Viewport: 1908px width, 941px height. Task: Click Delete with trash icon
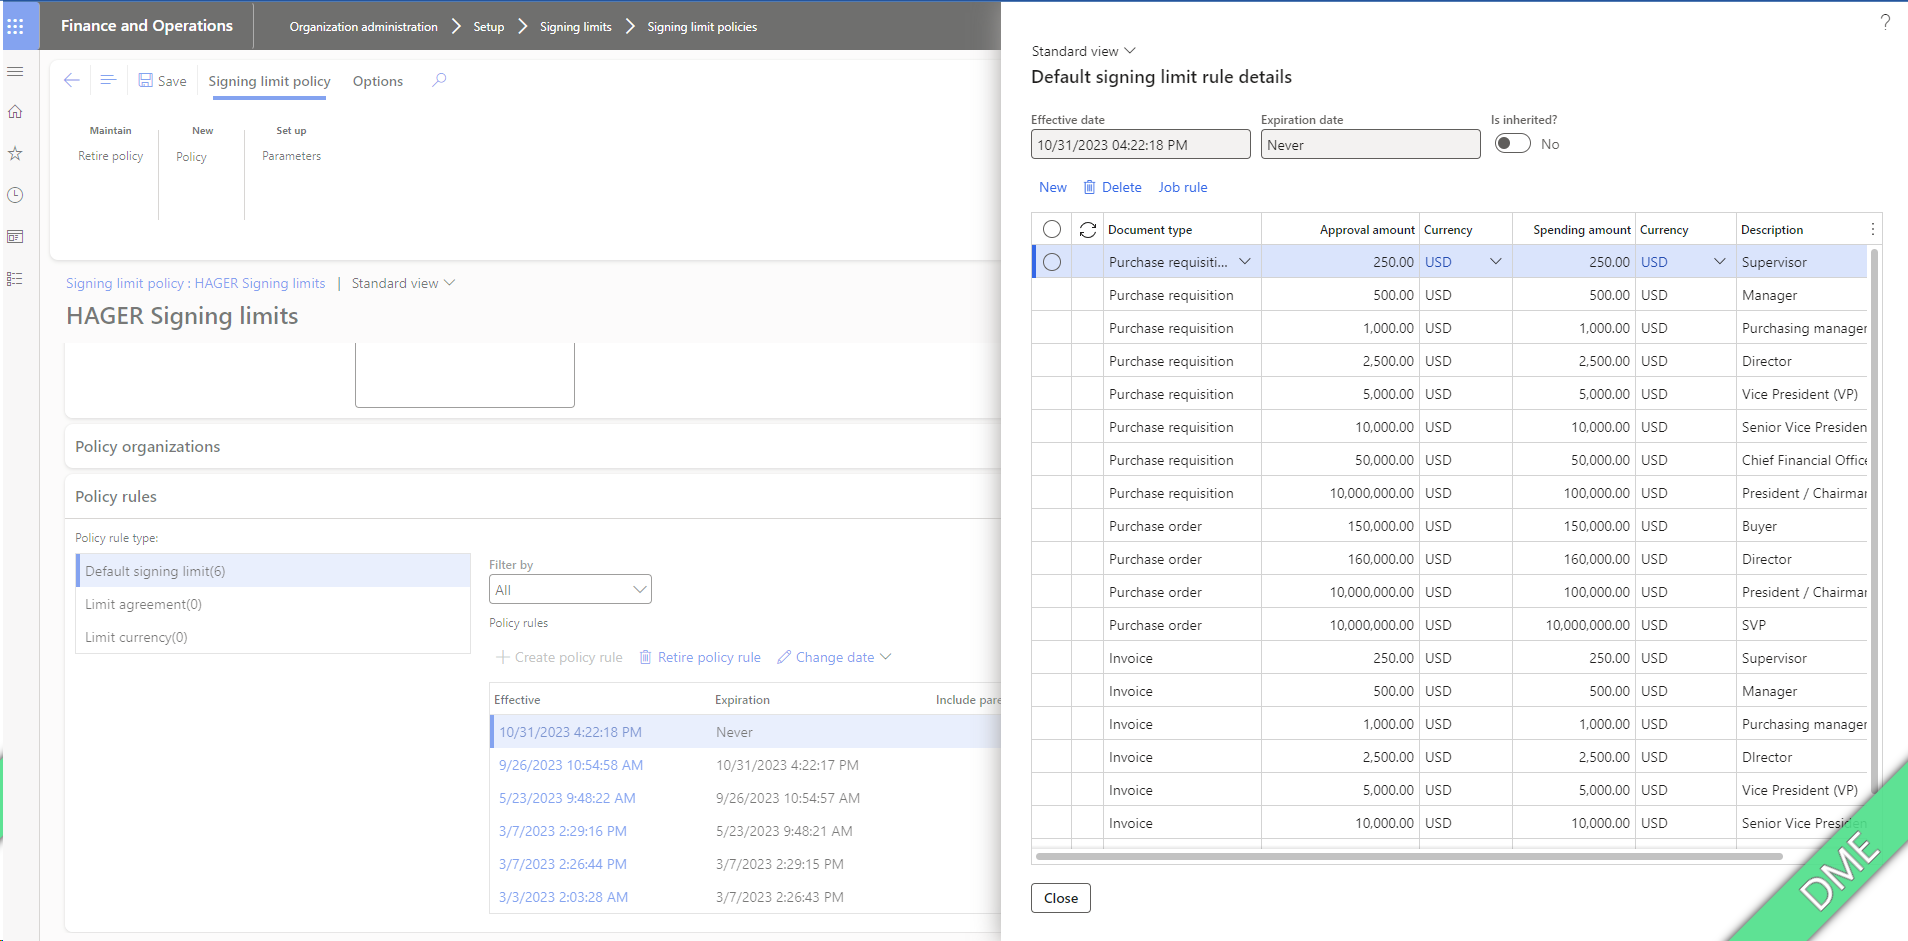pos(1112,187)
